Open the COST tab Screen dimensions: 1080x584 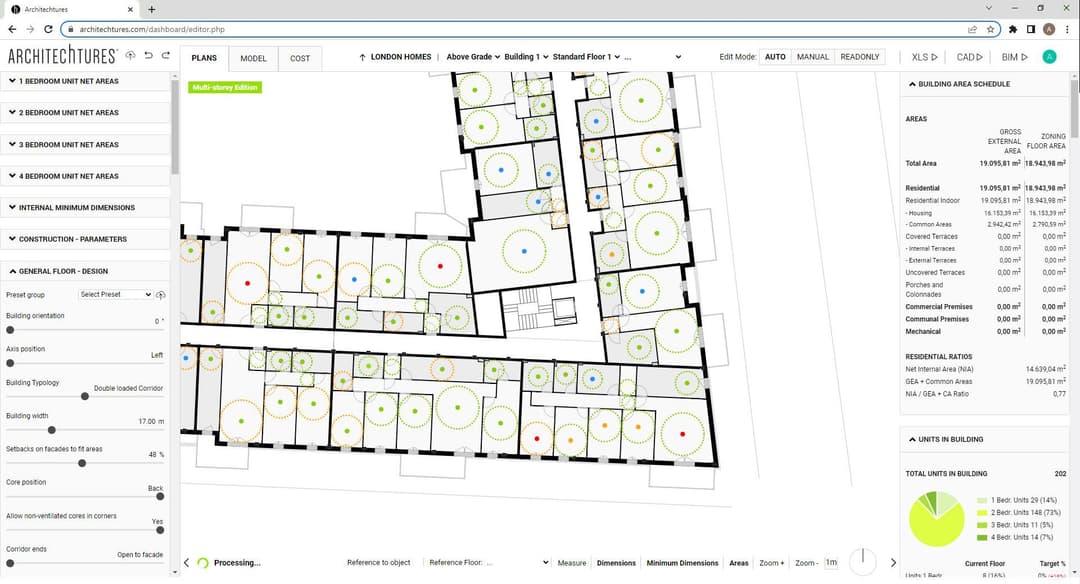pyautogui.click(x=300, y=58)
